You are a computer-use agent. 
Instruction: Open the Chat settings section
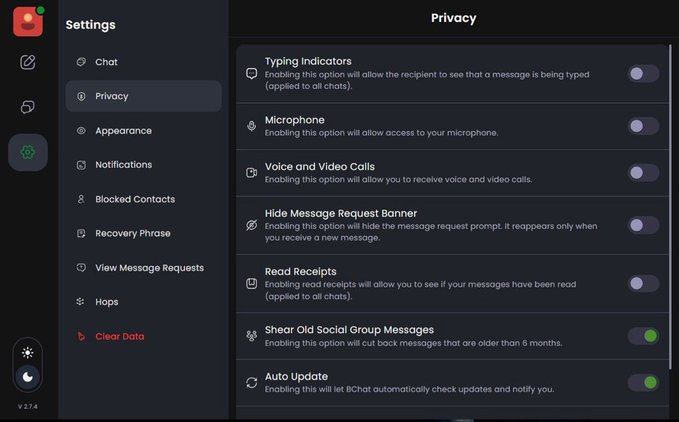point(143,62)
